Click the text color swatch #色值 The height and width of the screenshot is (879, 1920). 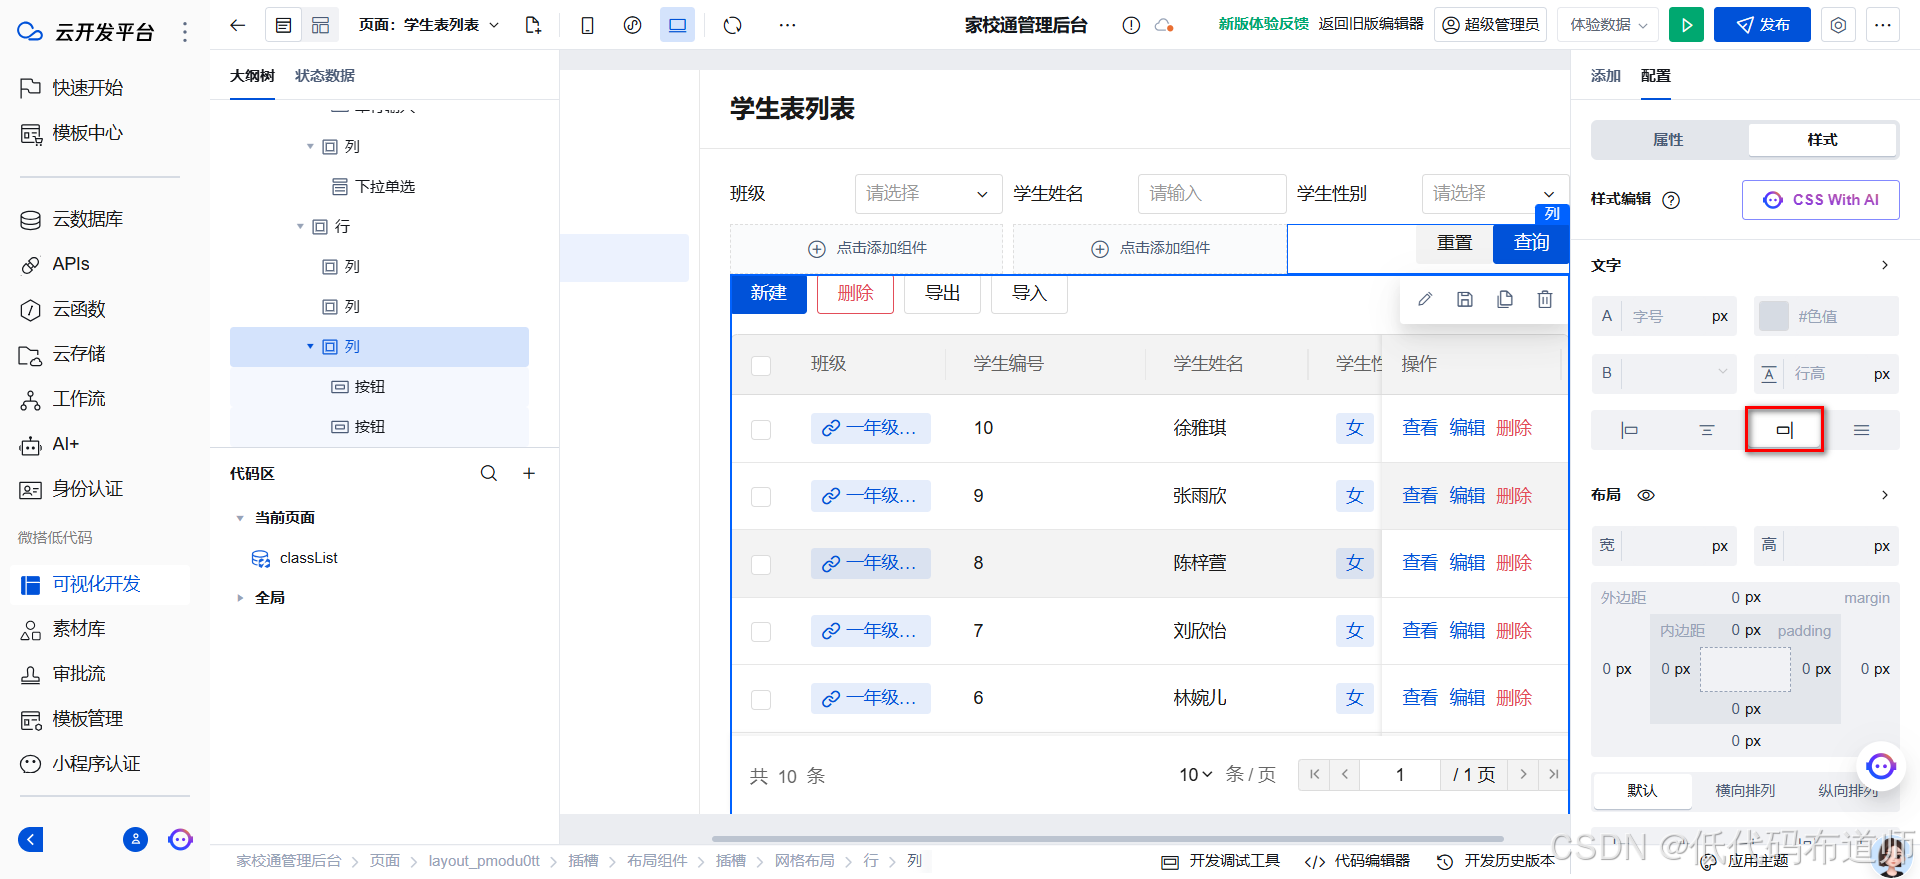1773,316
